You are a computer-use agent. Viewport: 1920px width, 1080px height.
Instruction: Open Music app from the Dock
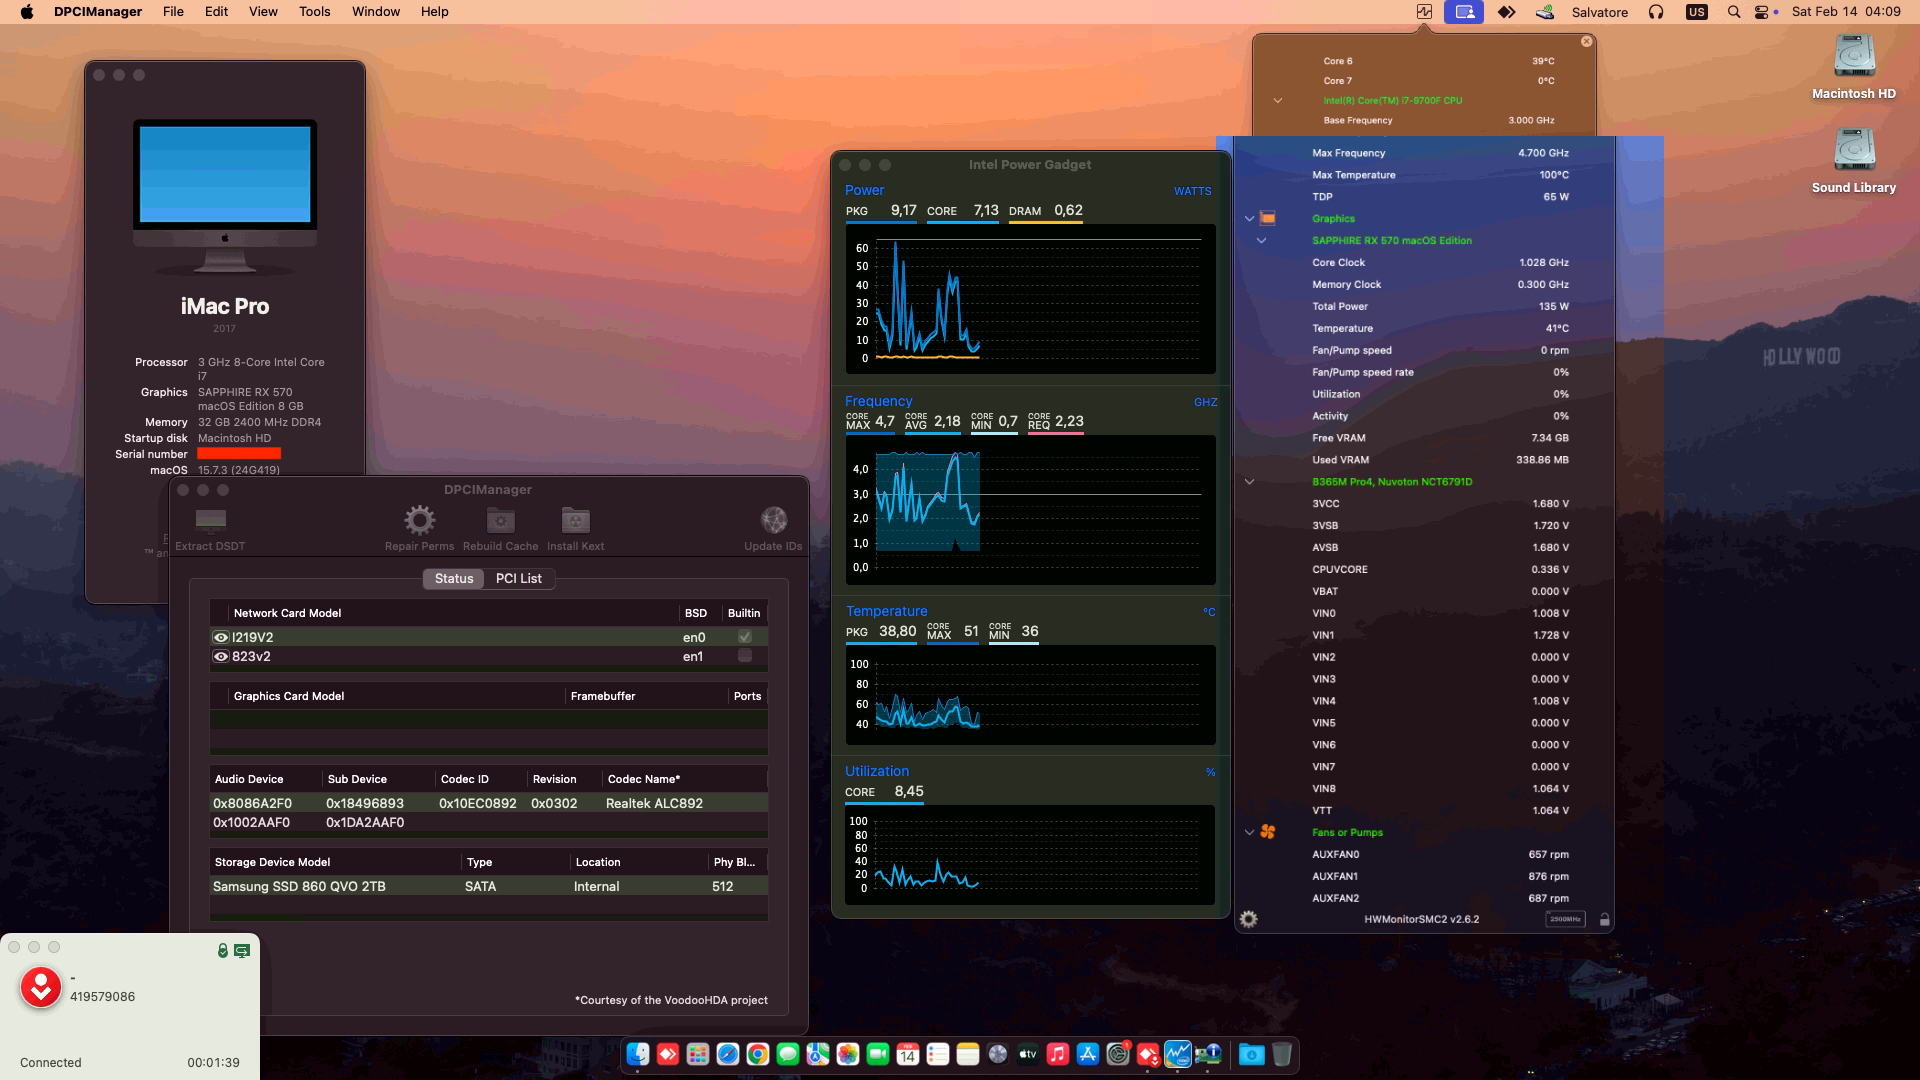[x=1058, y=1054]
